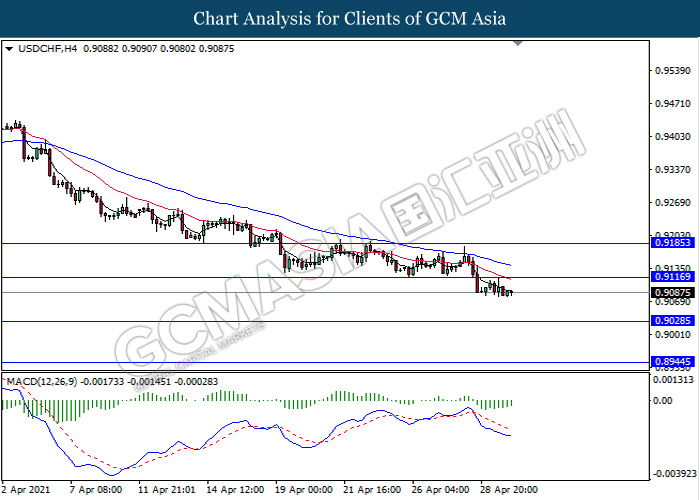Click the 0.90285 support level label
Screen dimensions: 700x500
673,321
